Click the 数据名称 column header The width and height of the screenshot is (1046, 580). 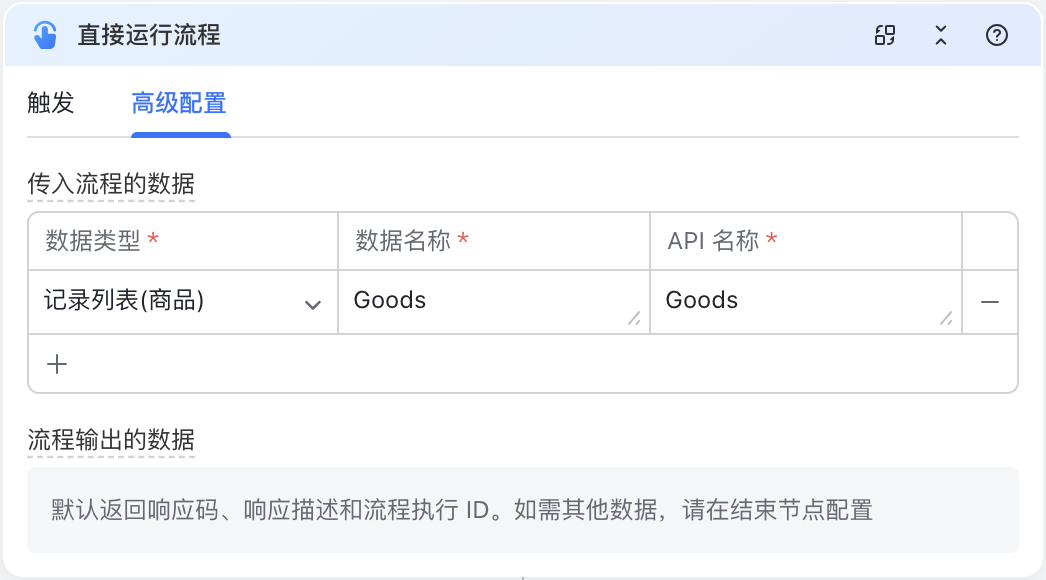tap(412, 240)
